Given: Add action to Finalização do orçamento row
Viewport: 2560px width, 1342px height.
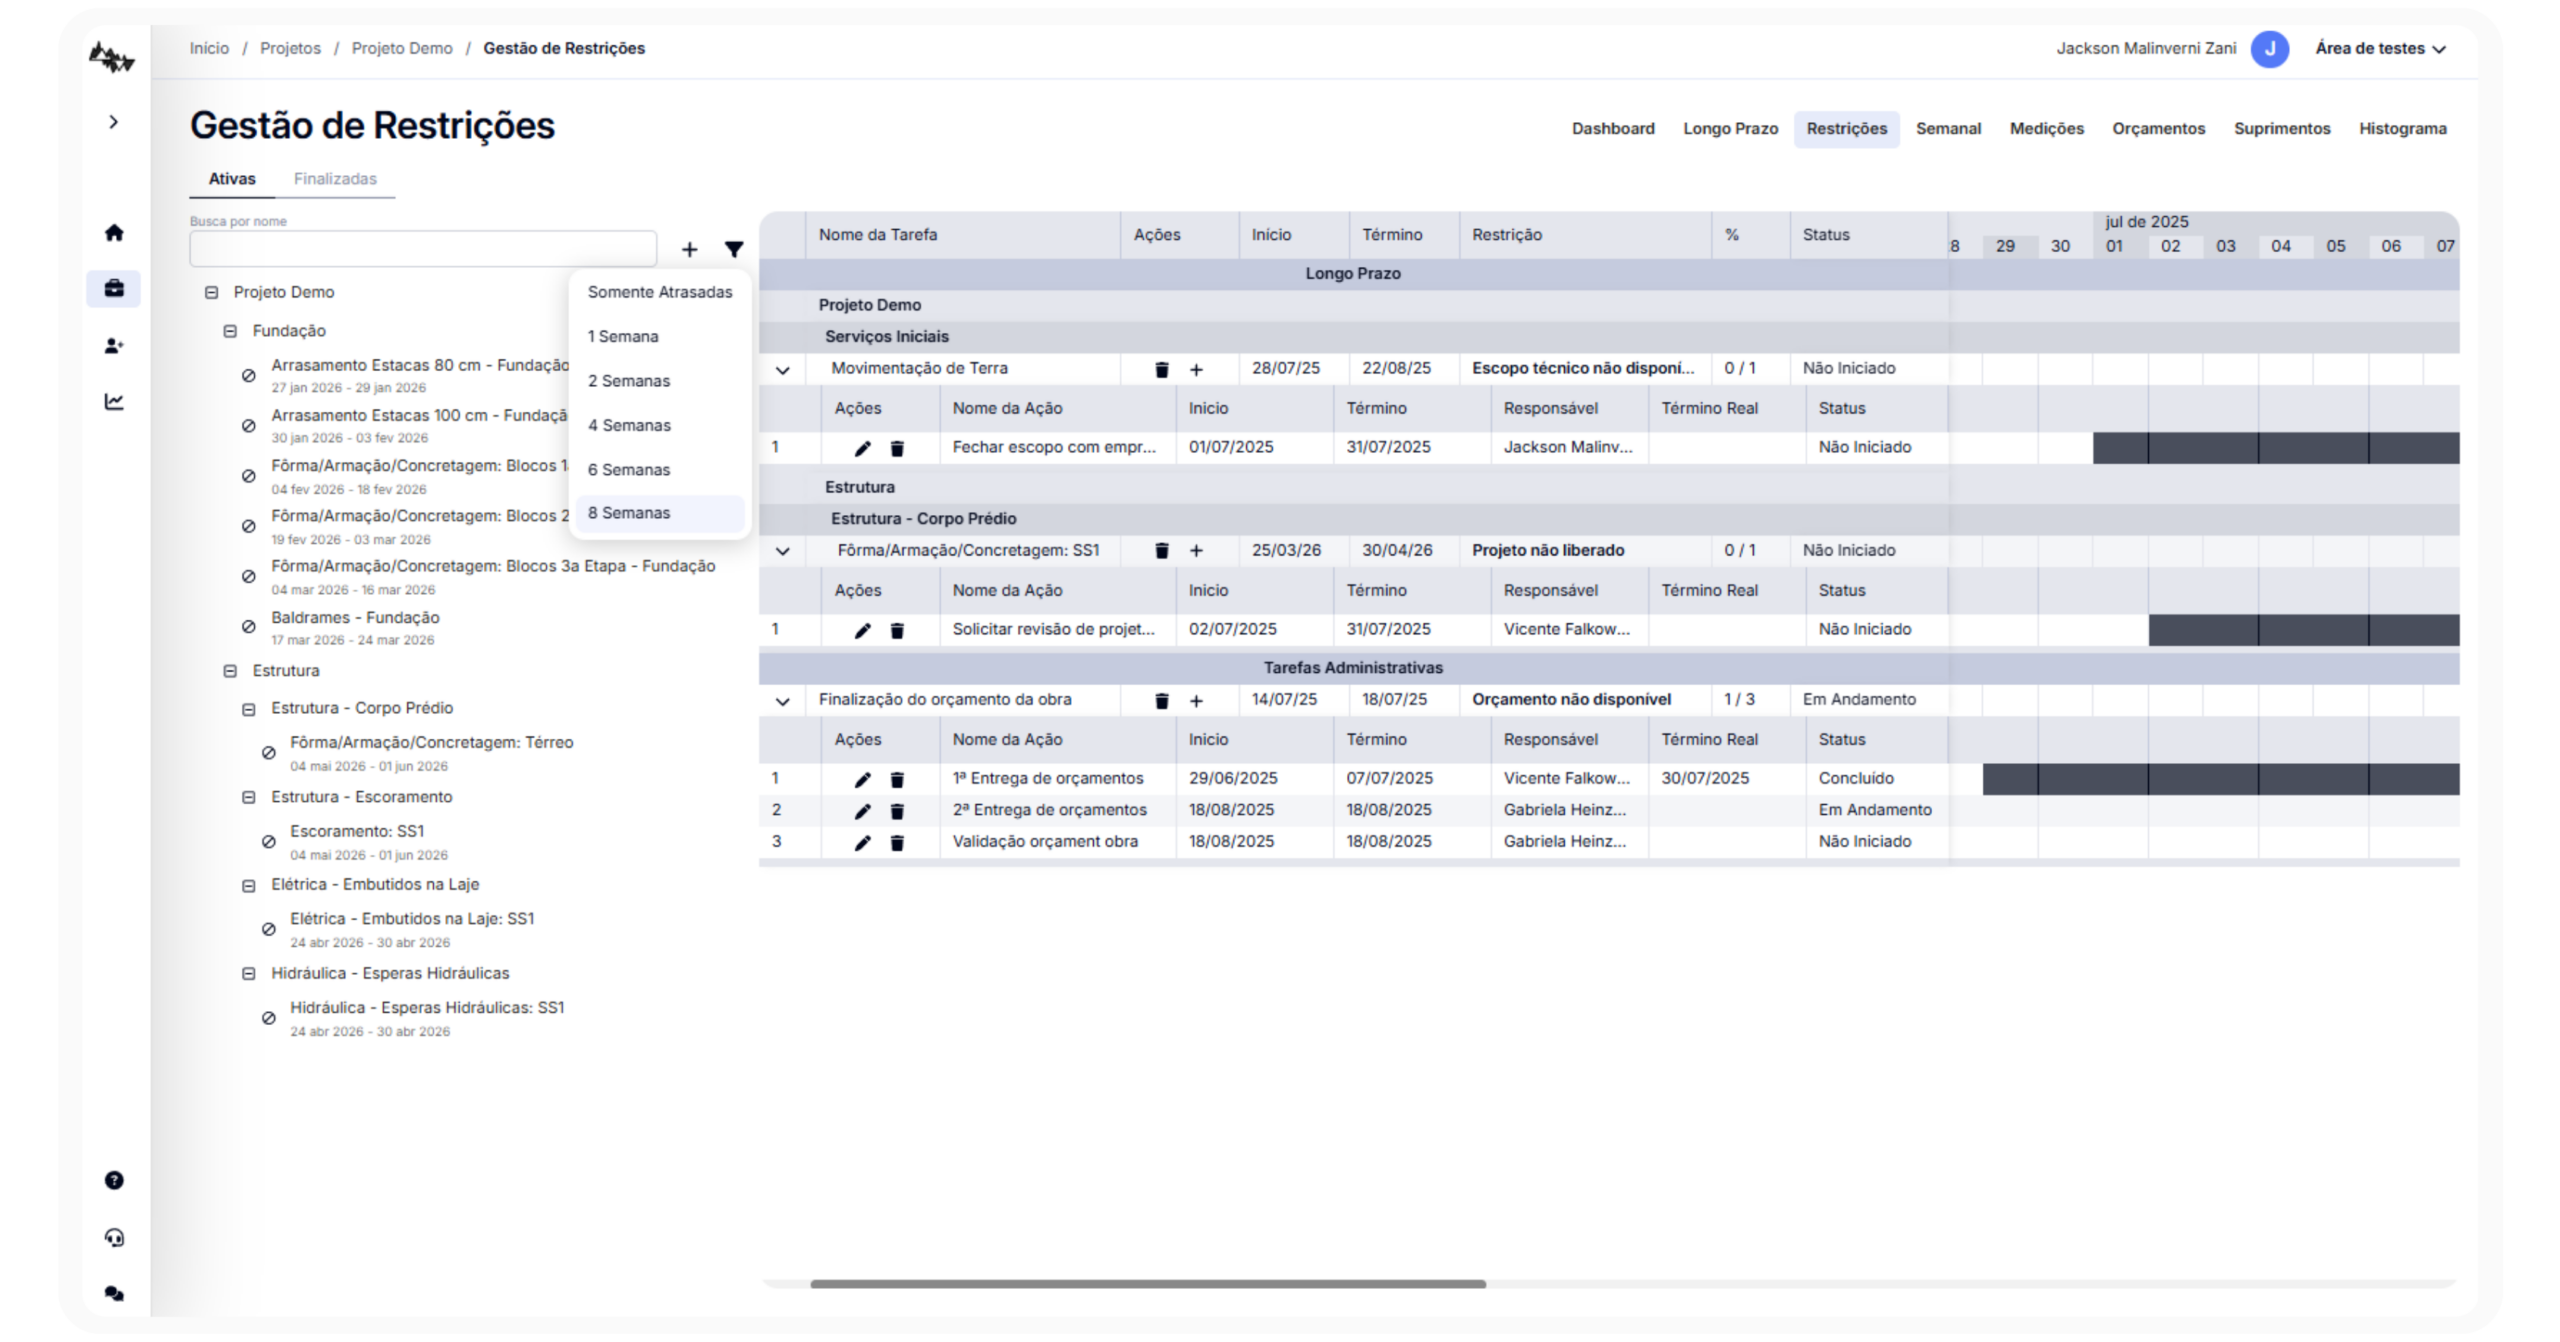Looking at the screenshot, I should point(1196,701).
